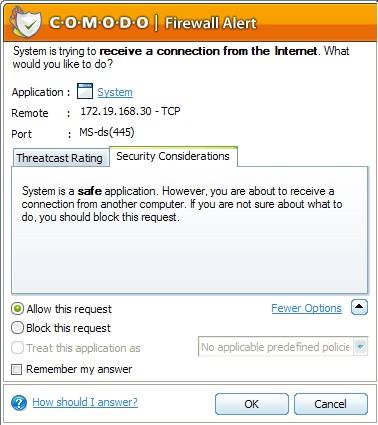Click the Fewer Options link
Screen dimensions: 378x425
coord(306,308)
